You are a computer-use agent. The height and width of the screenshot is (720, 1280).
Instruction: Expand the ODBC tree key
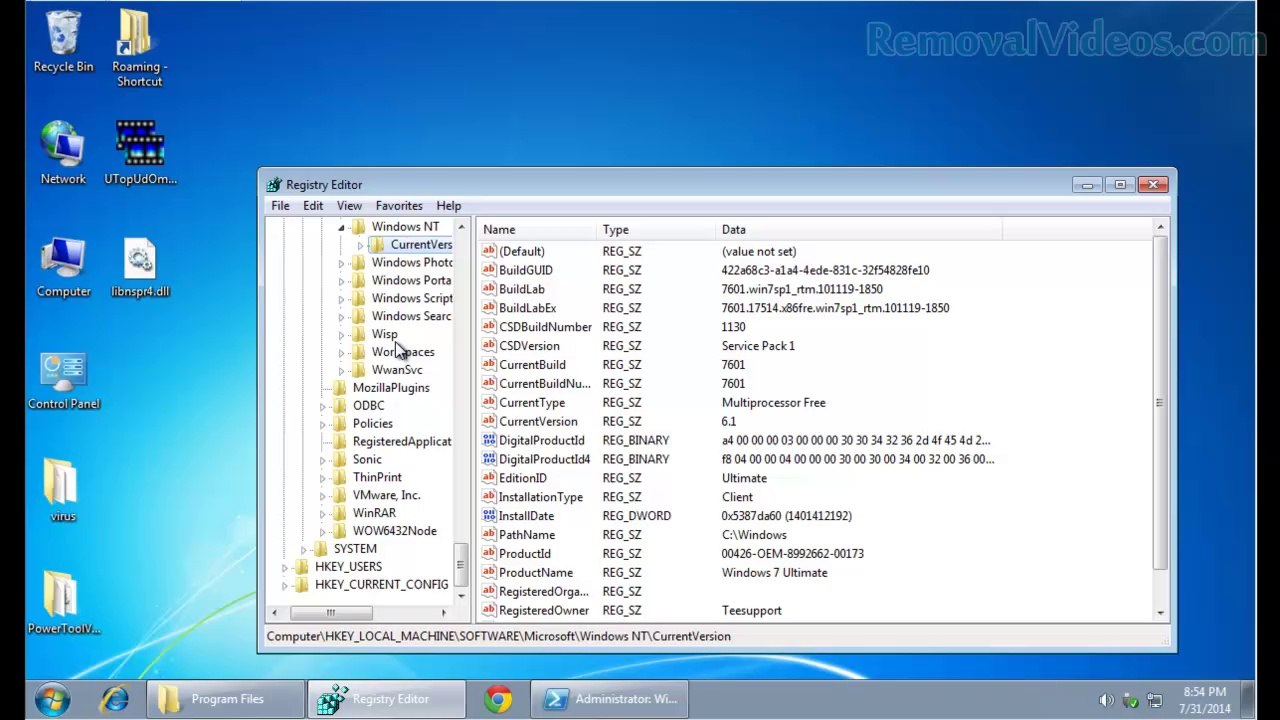(322, 406)
